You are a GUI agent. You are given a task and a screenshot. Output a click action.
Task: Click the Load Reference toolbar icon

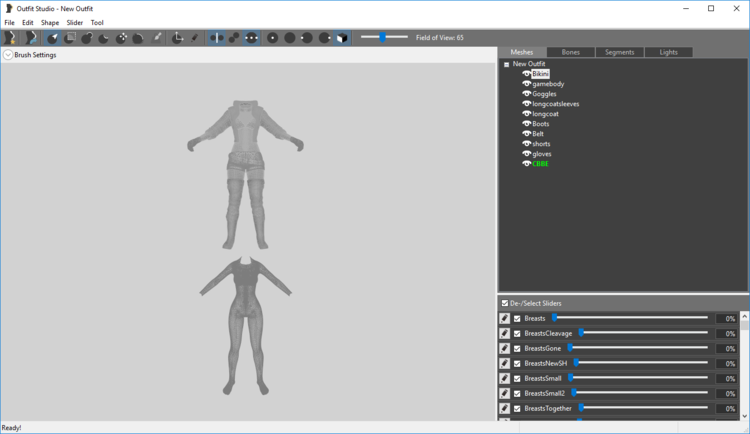tap(31, 38)
